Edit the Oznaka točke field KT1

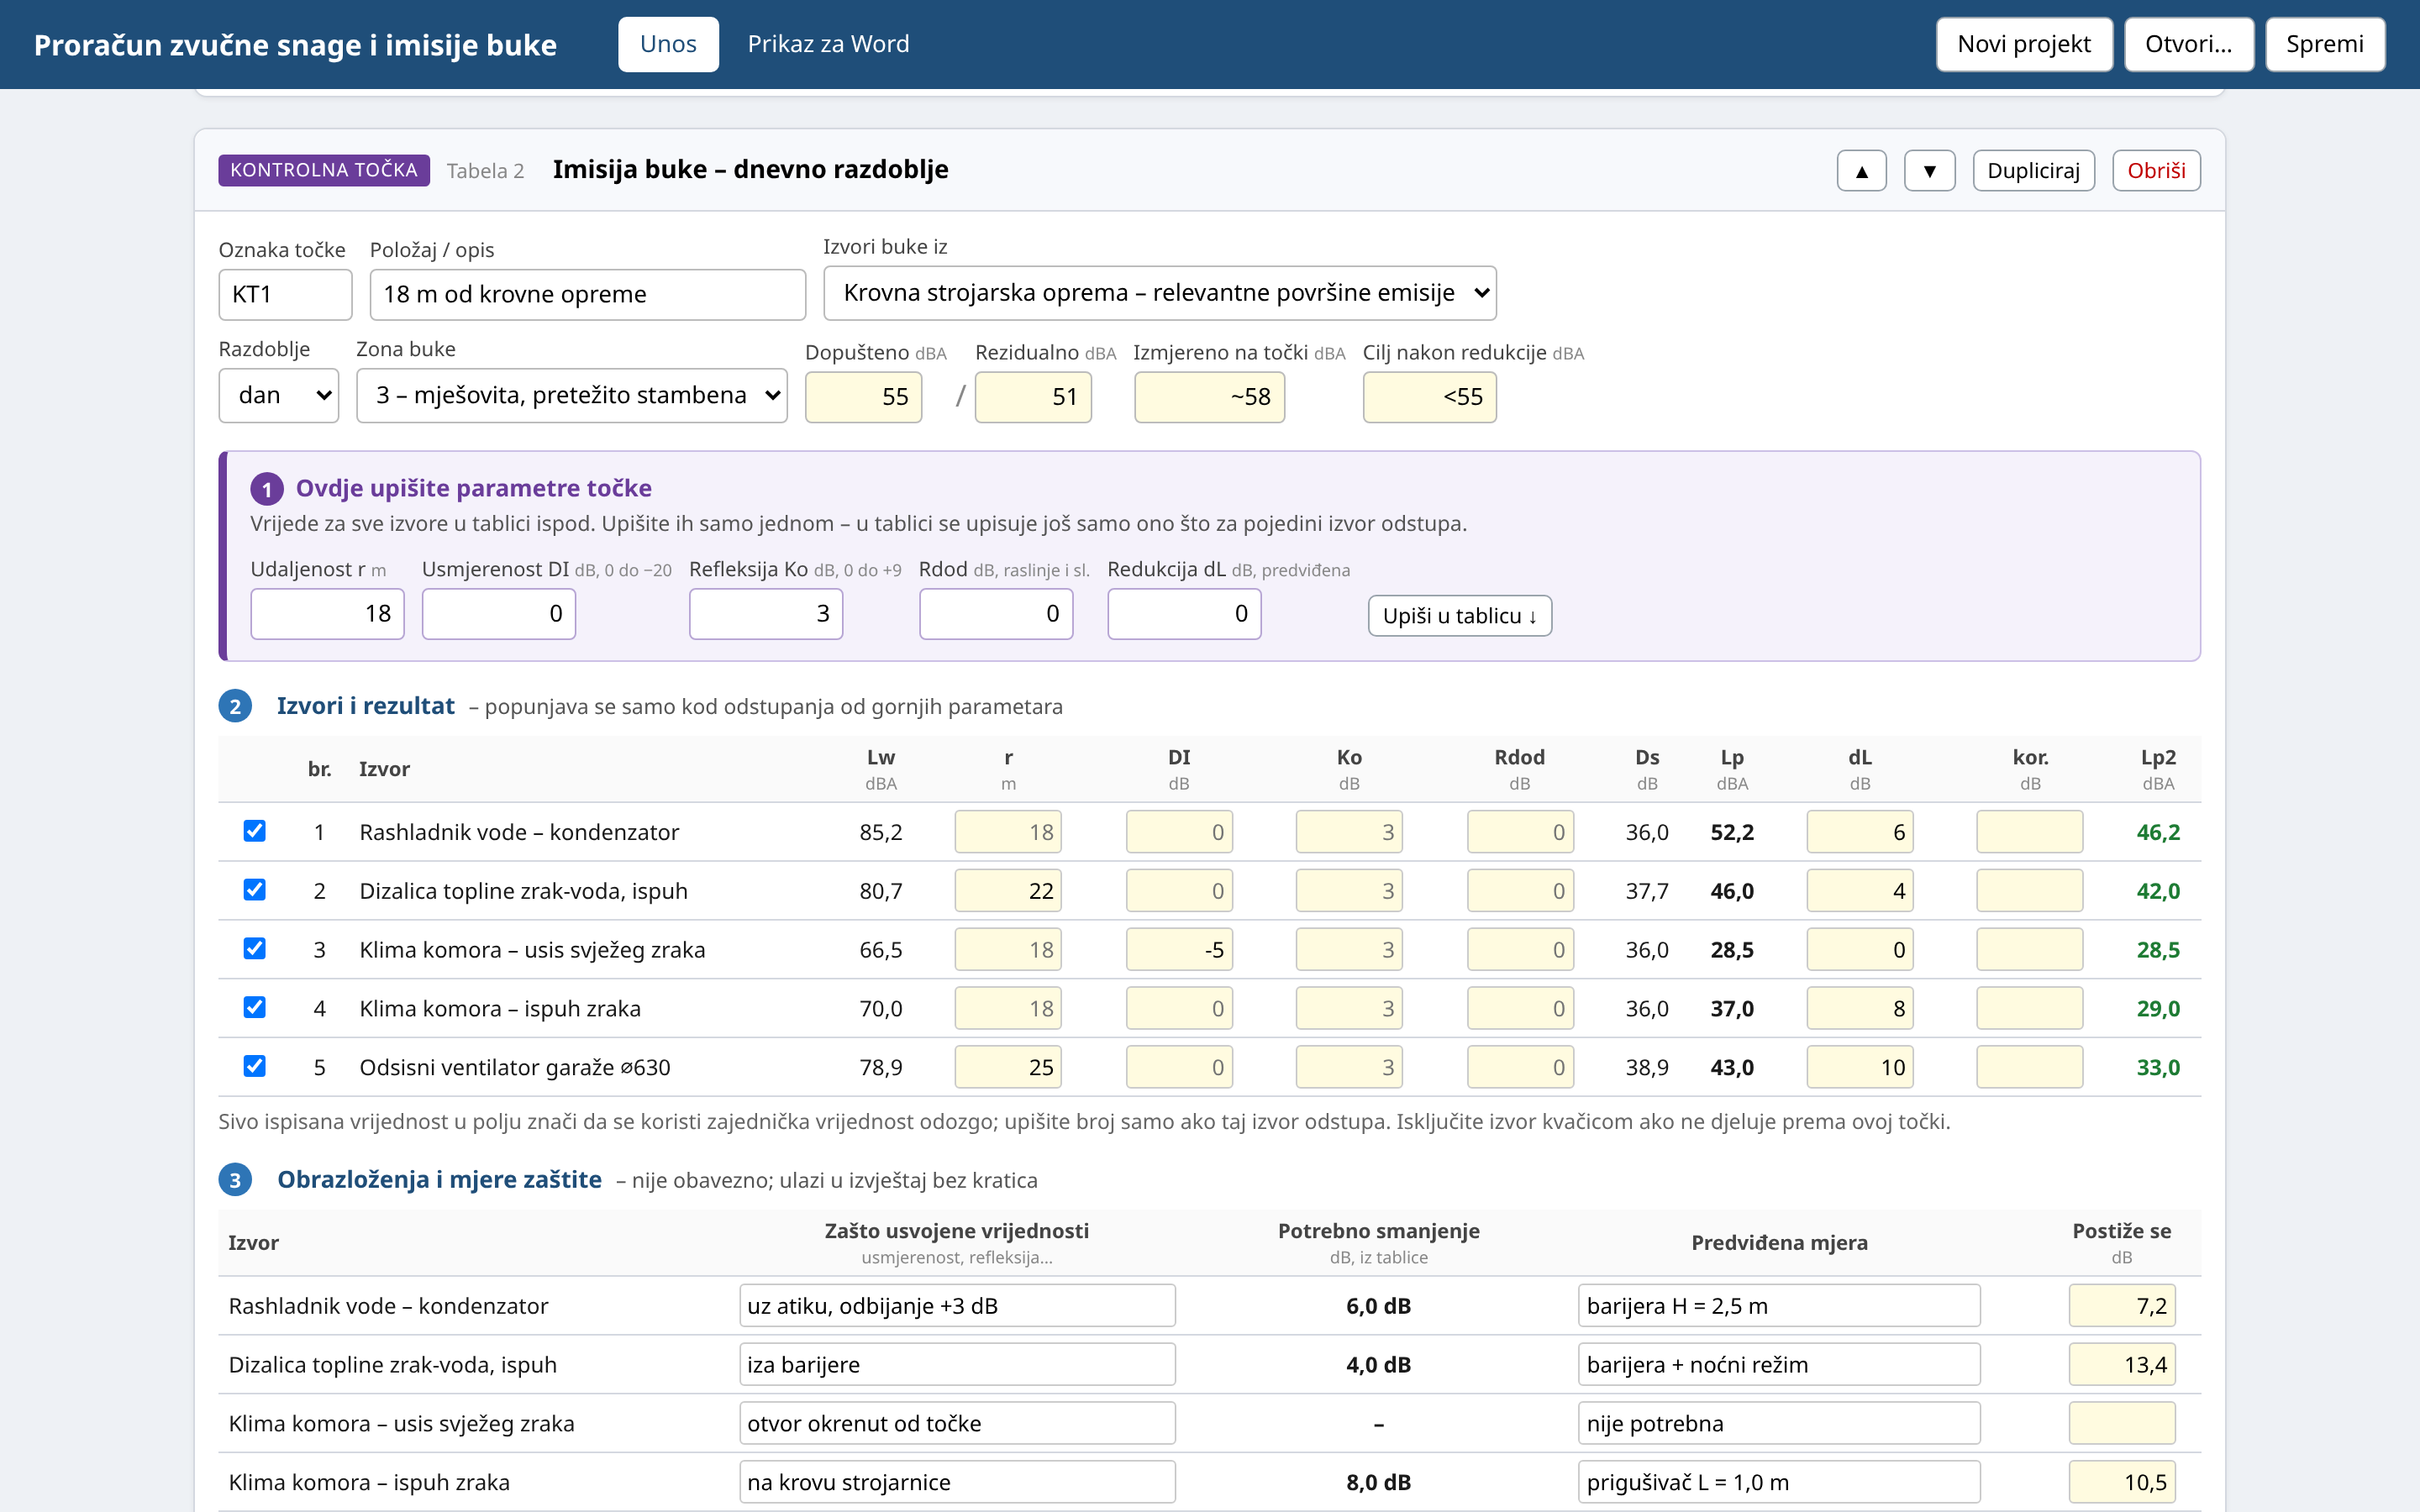pyautogui.click(x=285, y=294)
